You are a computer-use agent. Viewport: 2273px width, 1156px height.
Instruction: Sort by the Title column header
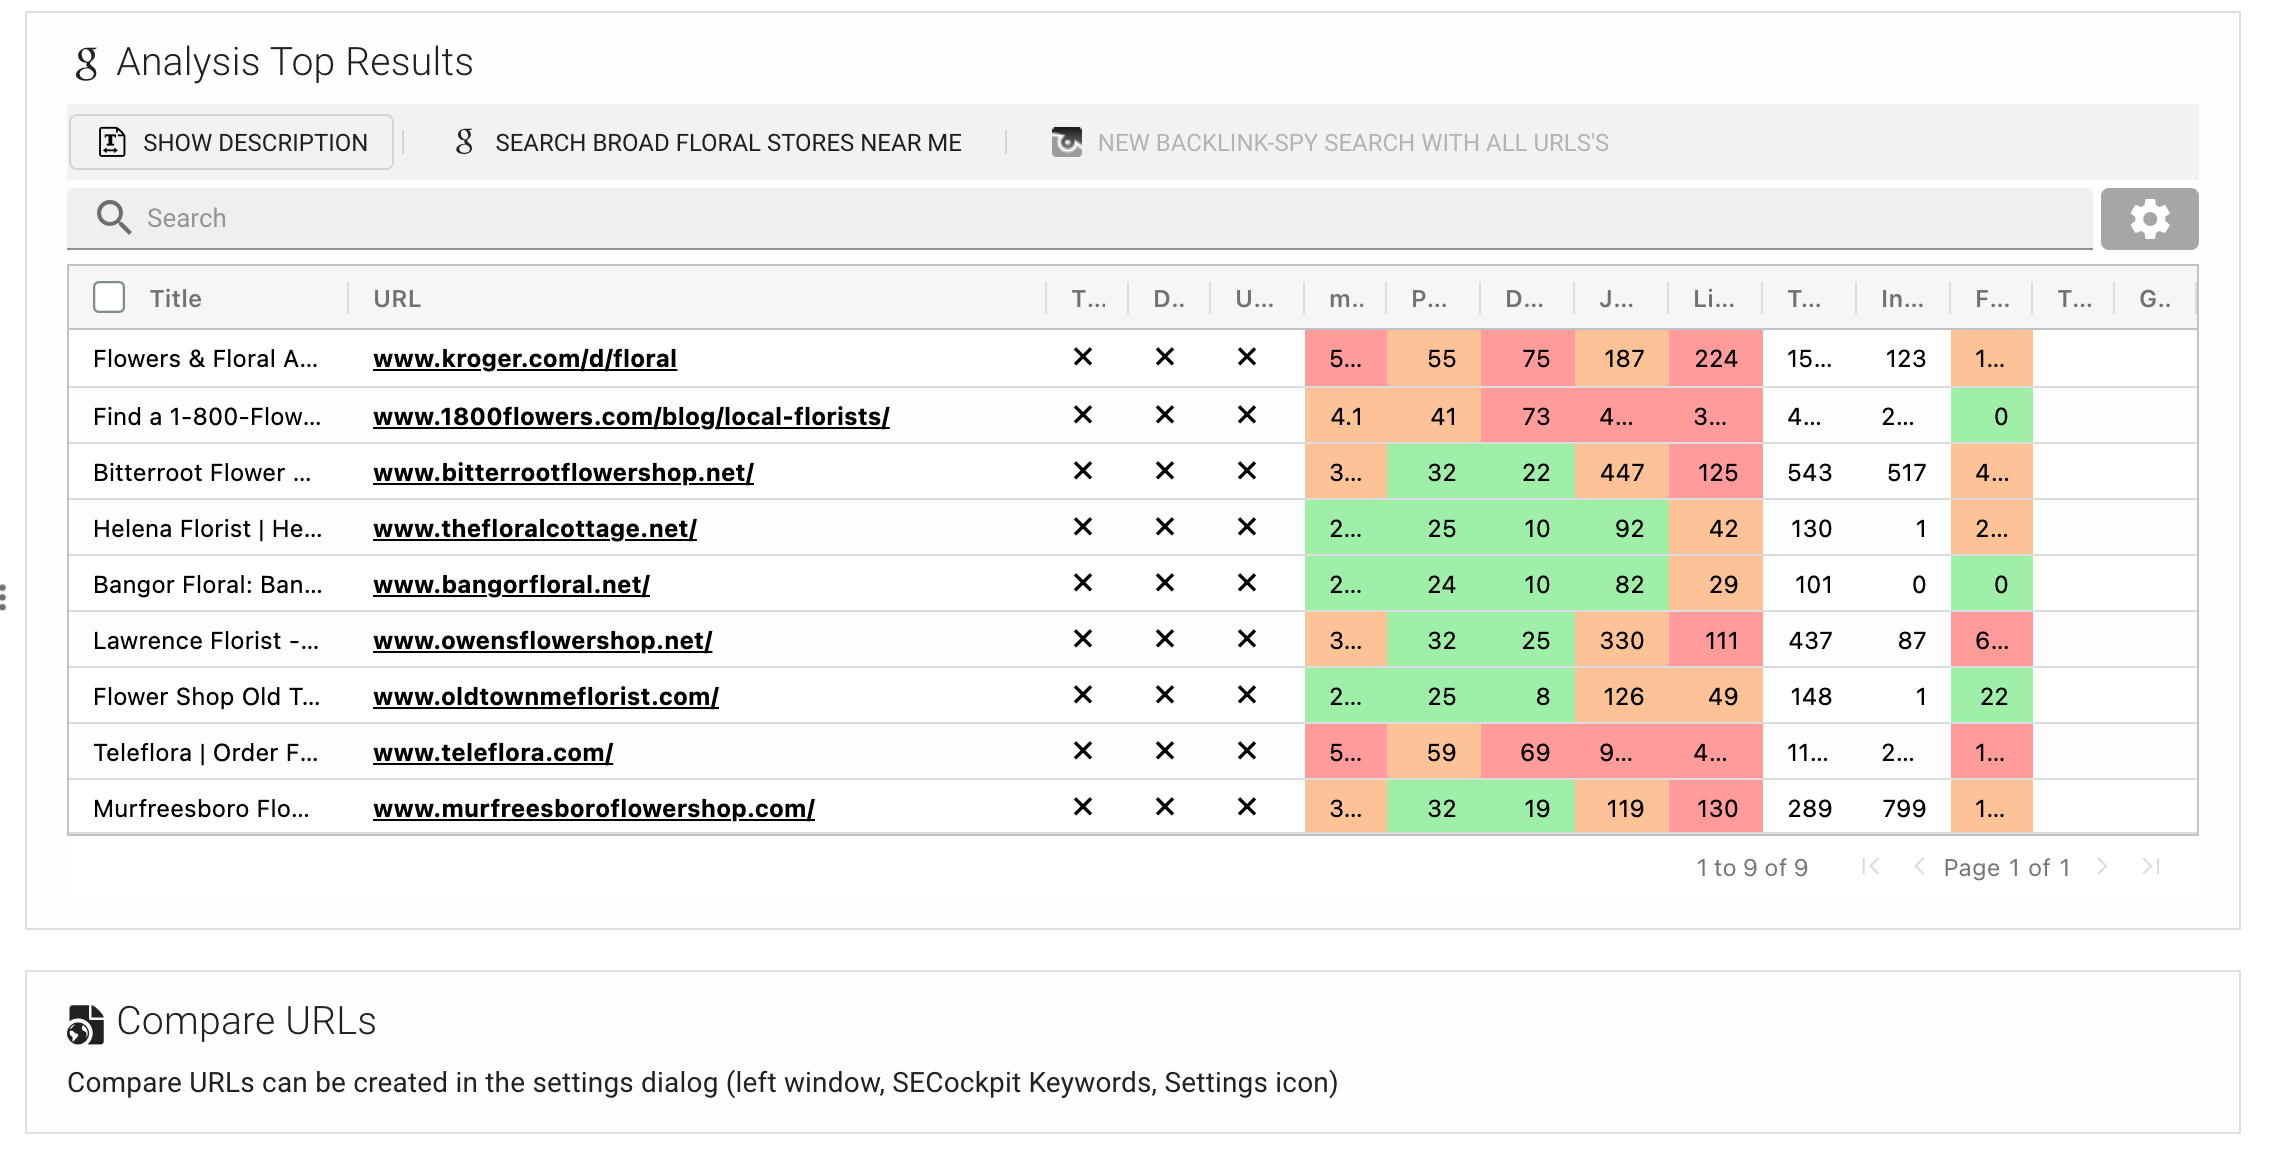click(175, 298)
